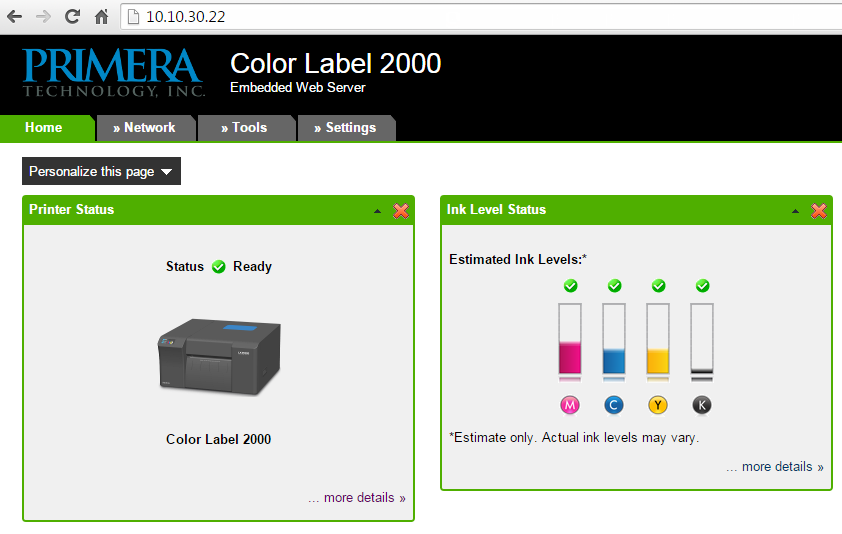Click the cyan C circle icon
This screenshot has width=842, height=534.
(x=614, y=405)
